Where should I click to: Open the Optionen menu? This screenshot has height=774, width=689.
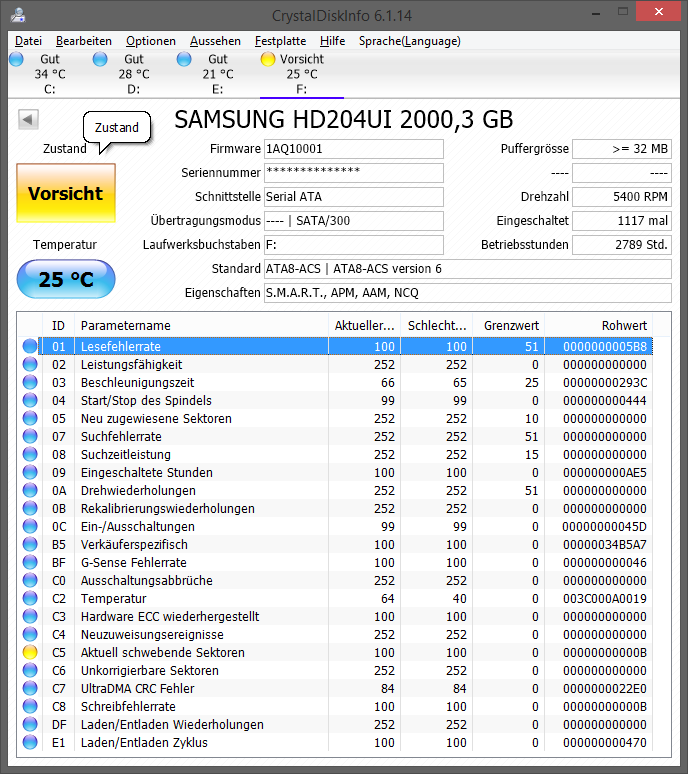point(151,41)
